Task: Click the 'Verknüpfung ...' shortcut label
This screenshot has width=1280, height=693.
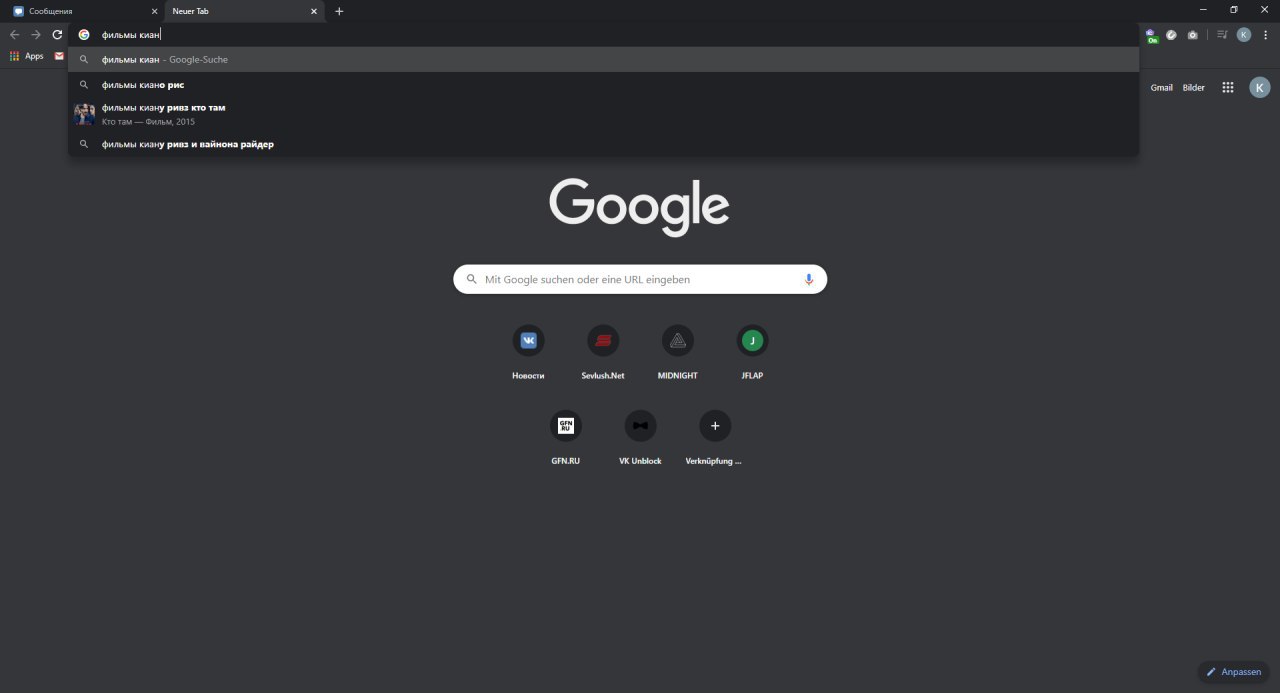Action: [714, 461]
